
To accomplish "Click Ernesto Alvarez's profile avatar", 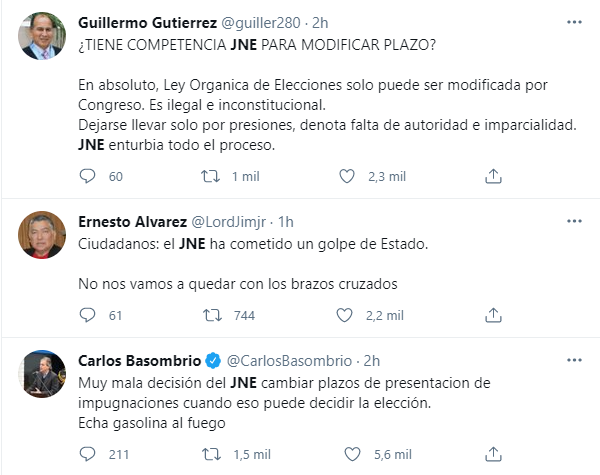I will pyautogui.click(x=43, y=235).
